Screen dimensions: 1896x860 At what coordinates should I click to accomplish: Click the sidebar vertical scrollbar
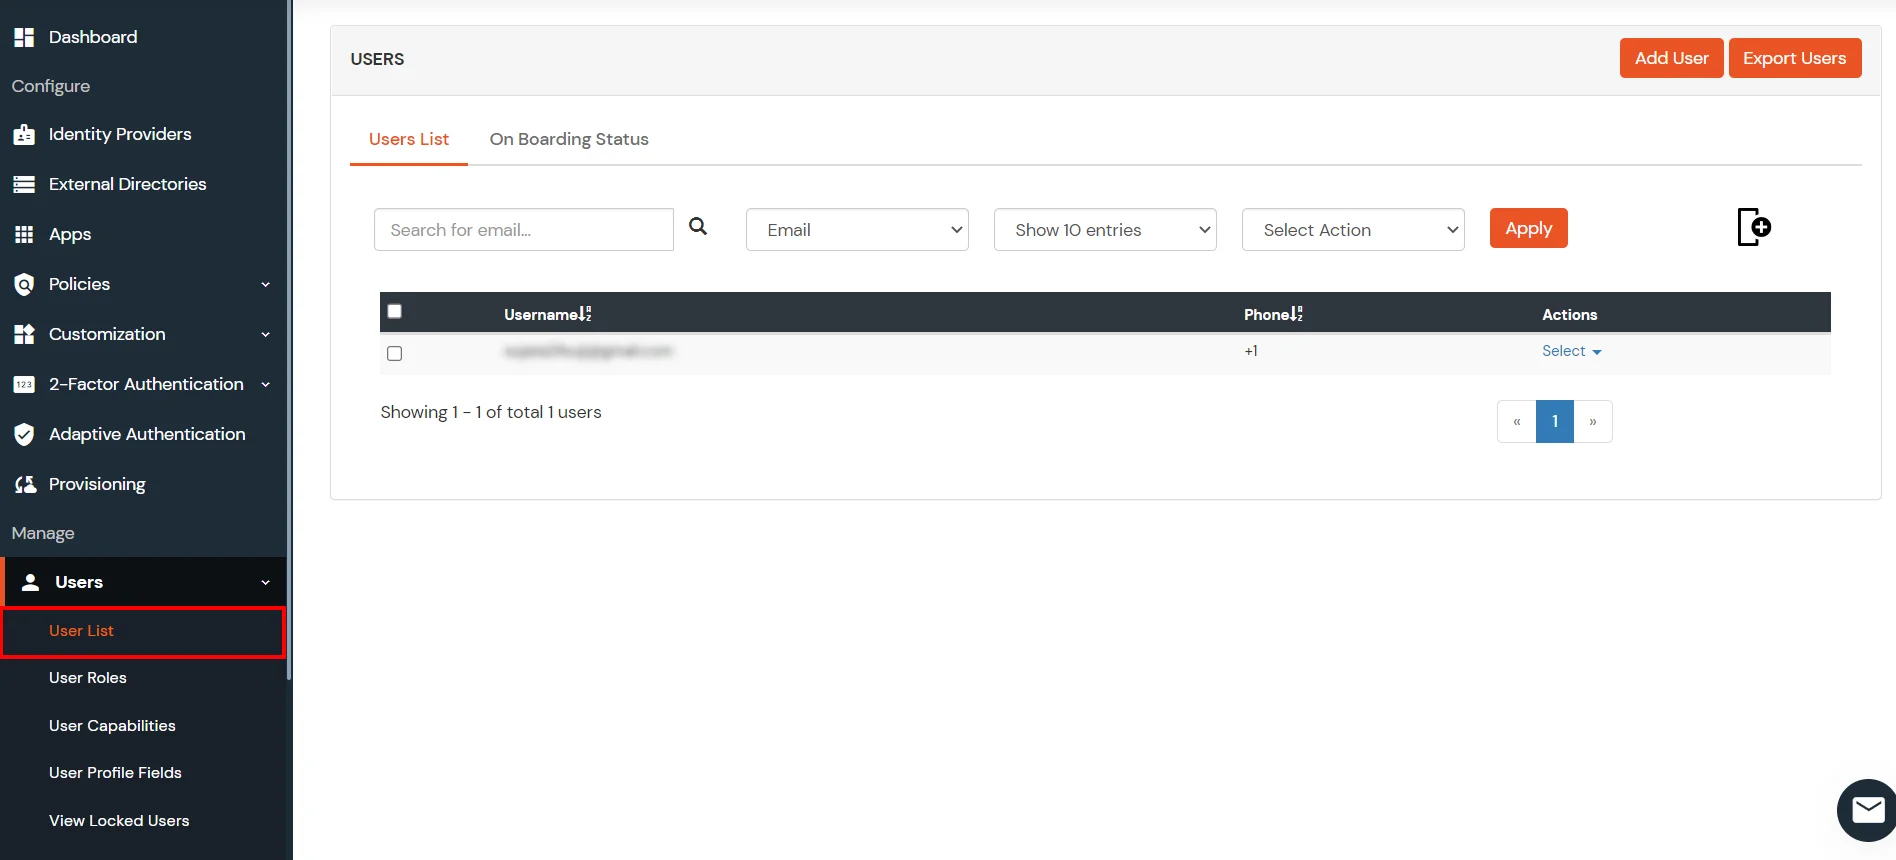pos(289,340)
